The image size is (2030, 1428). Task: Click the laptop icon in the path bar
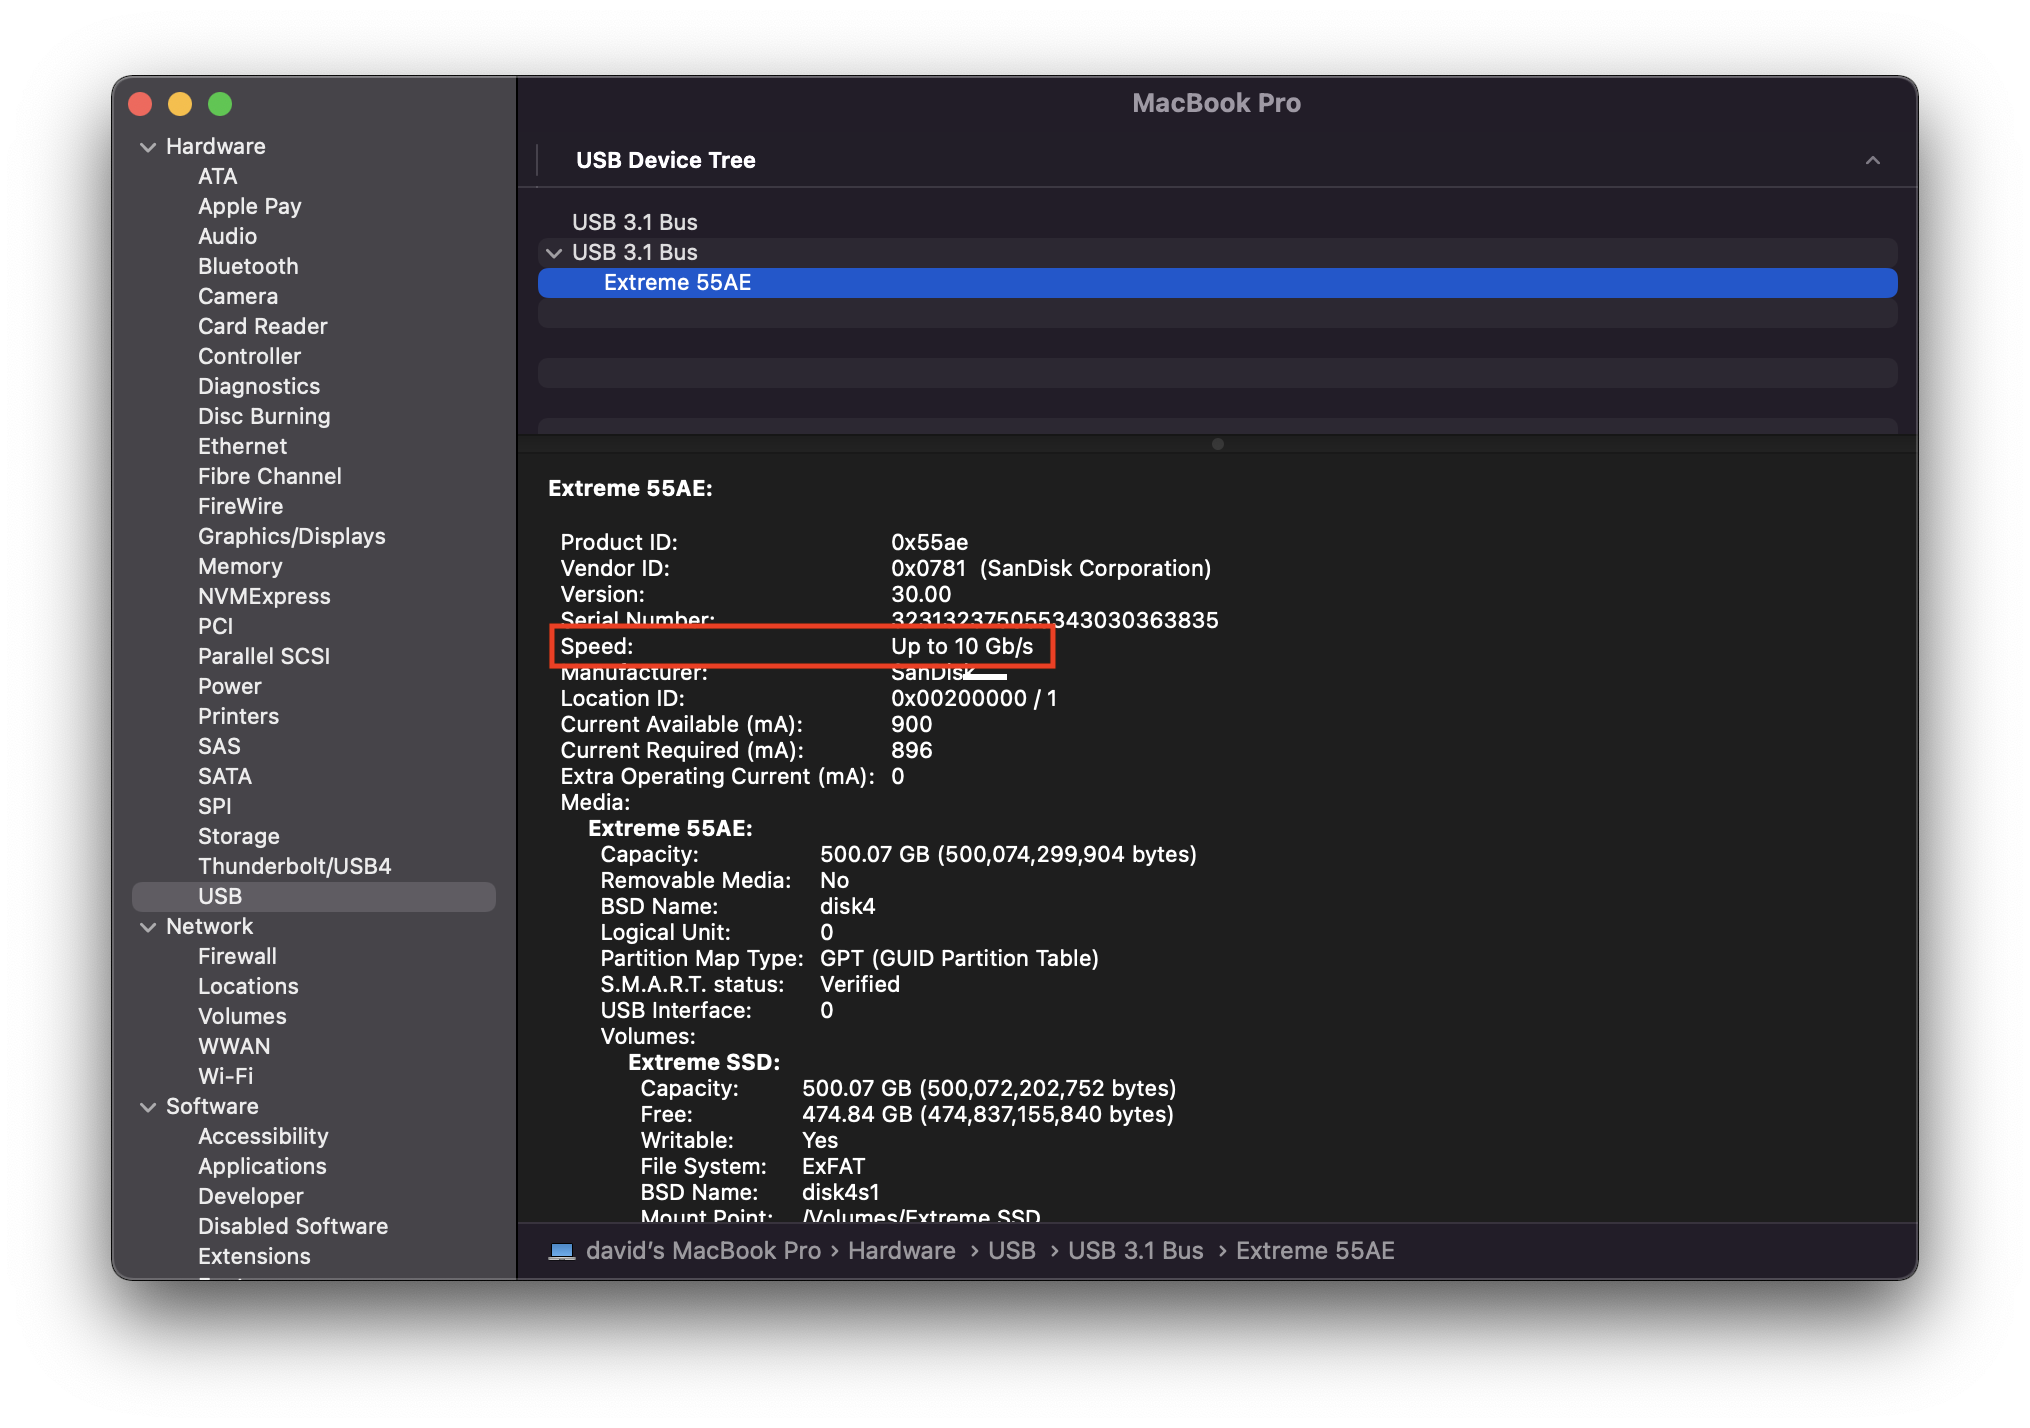coord(562,1251)
